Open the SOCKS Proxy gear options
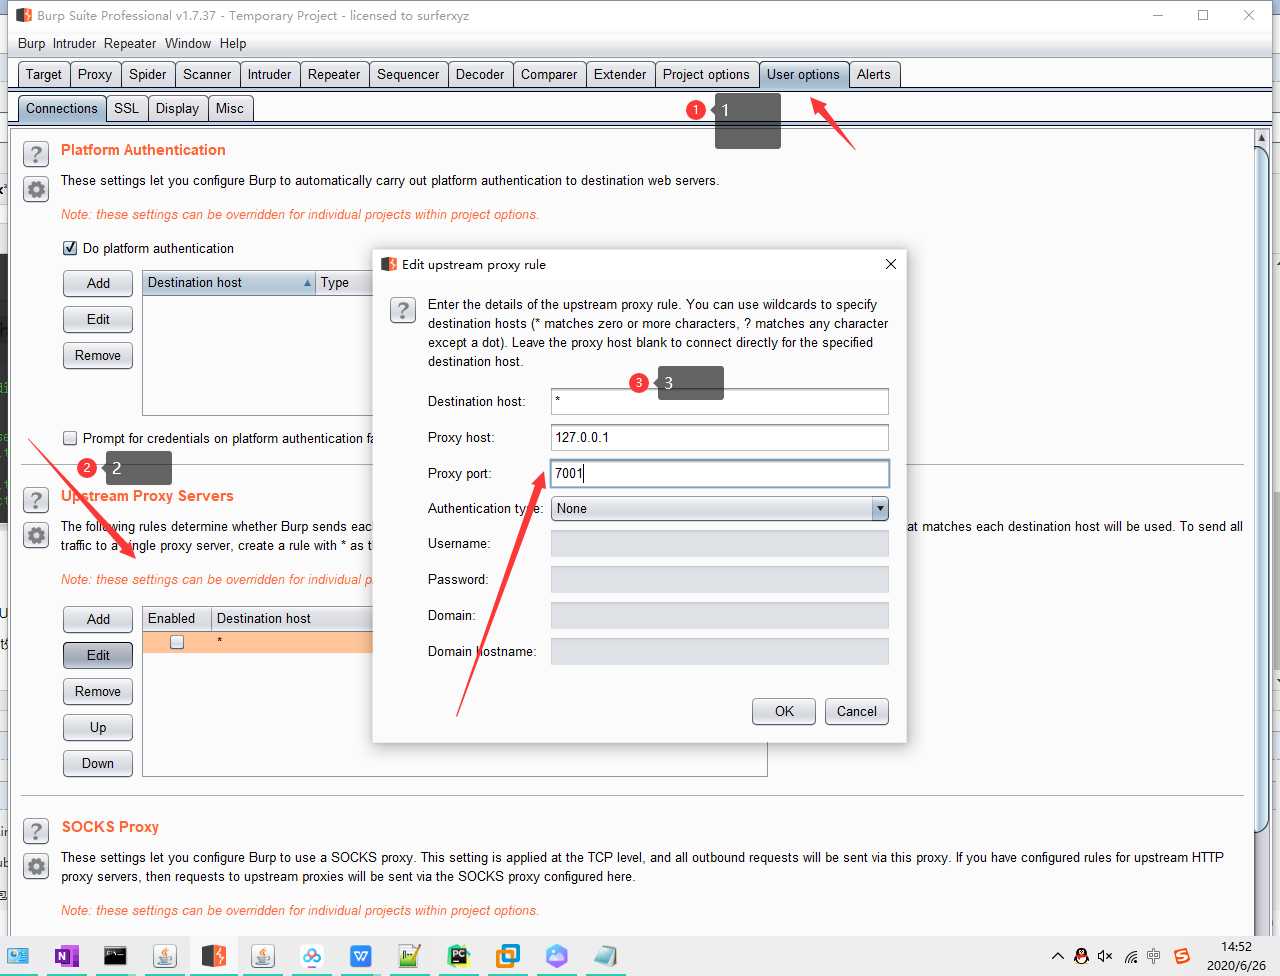 (x=36, y=866)
